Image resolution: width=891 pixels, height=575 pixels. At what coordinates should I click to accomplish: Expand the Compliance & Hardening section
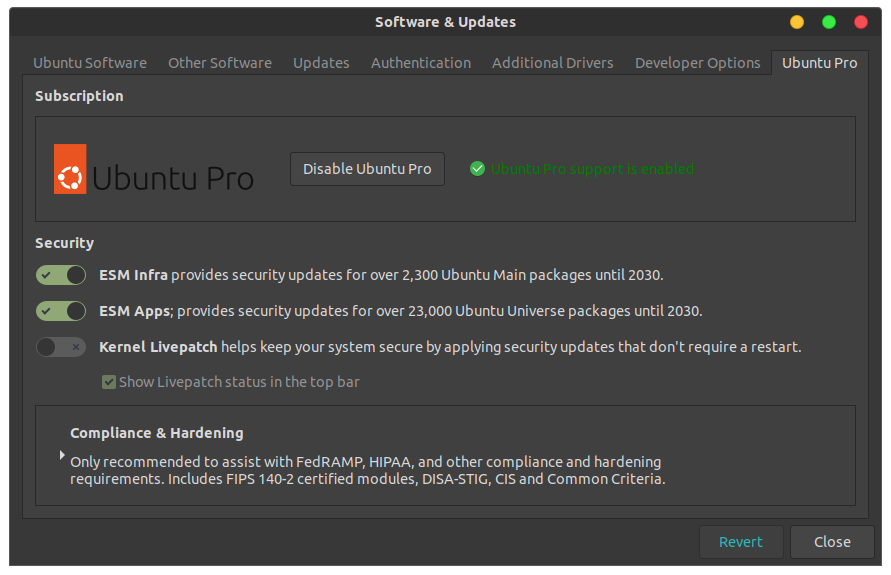click(x=62, y=455)
